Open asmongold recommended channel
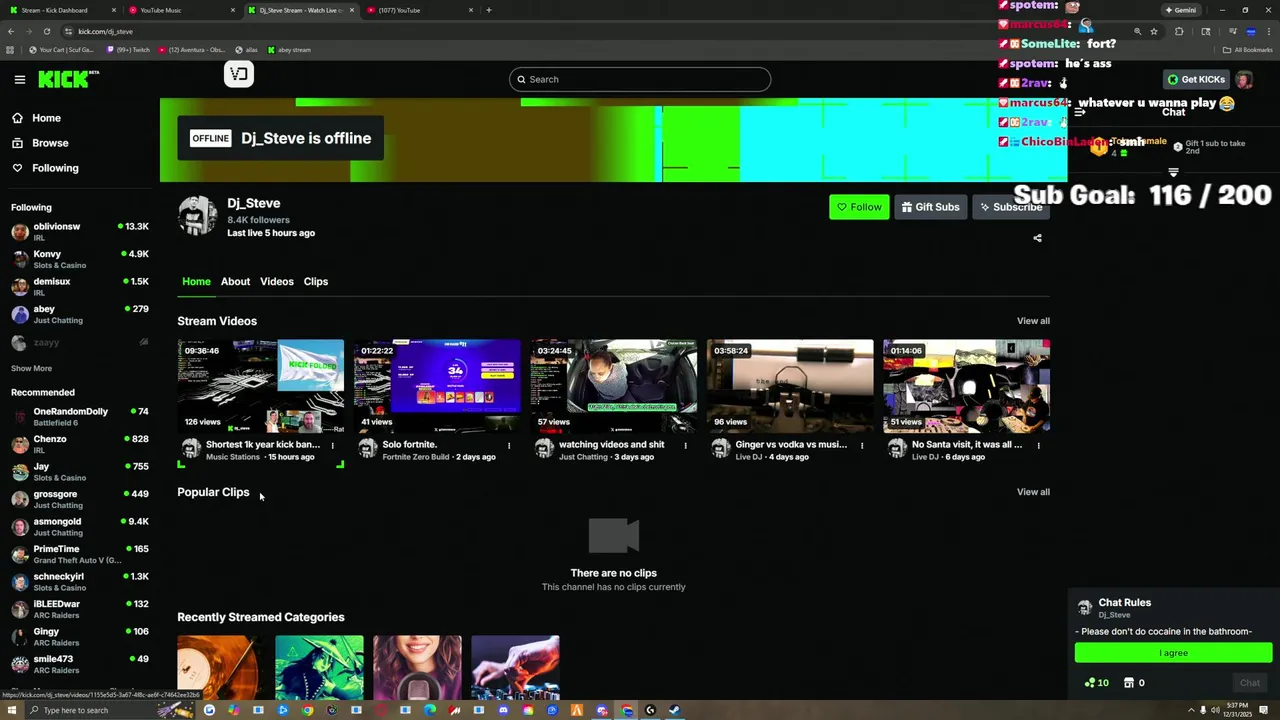Viewport: 1280px width, 720px height. coord(80,527)
